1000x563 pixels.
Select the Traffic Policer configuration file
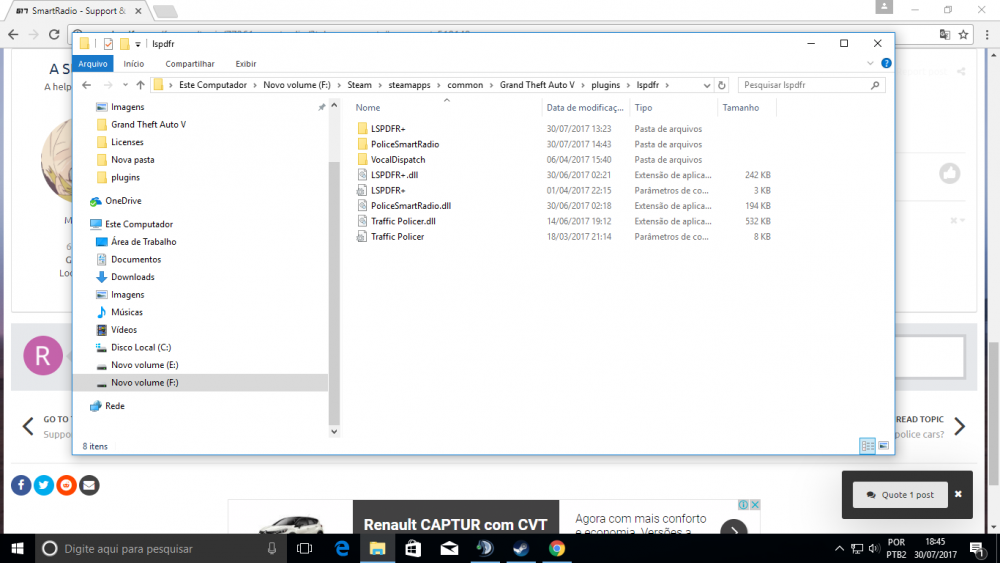[x=397, y=237]
